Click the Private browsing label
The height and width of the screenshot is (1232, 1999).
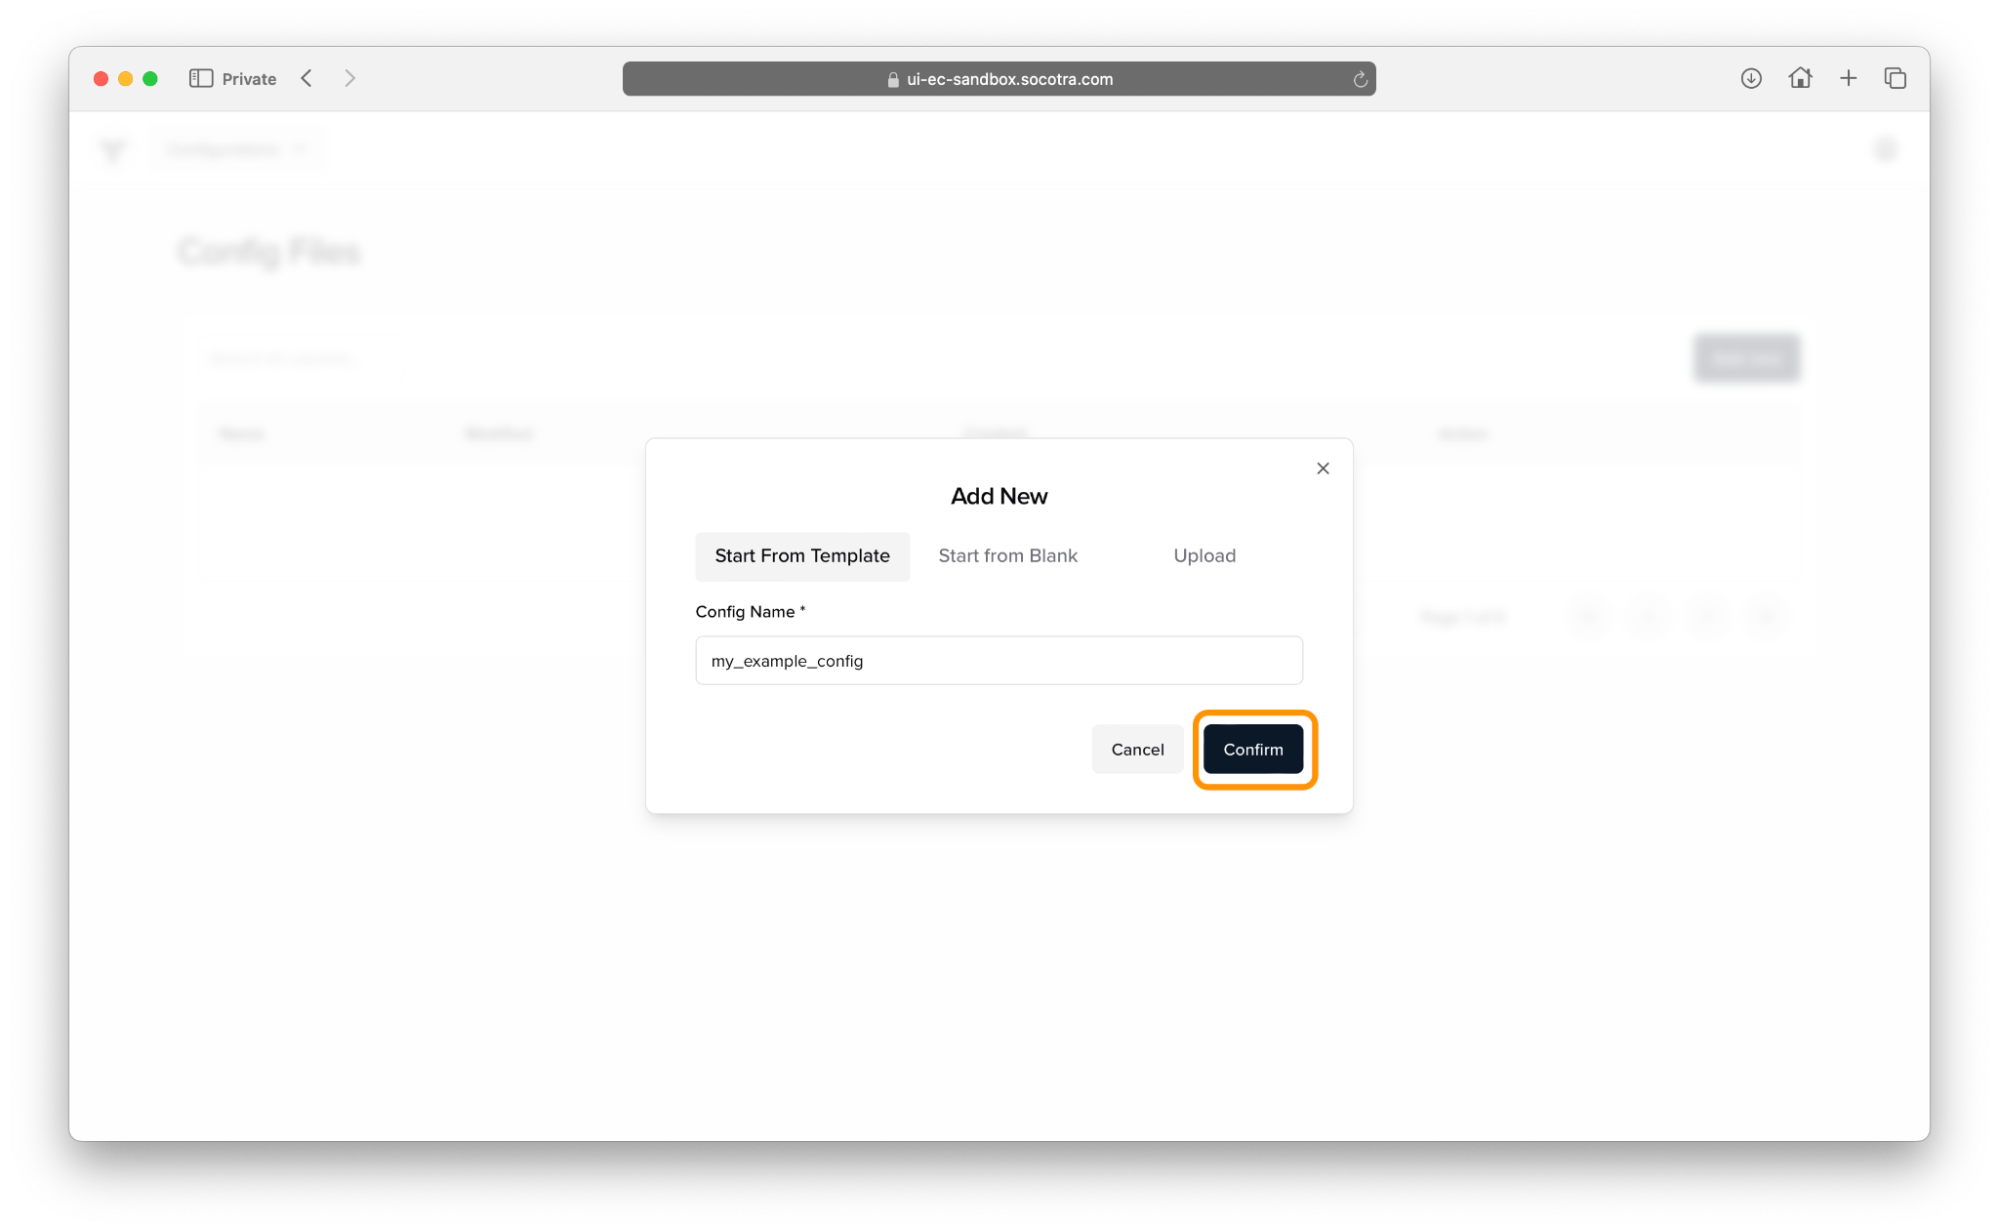tap(249, 79)
